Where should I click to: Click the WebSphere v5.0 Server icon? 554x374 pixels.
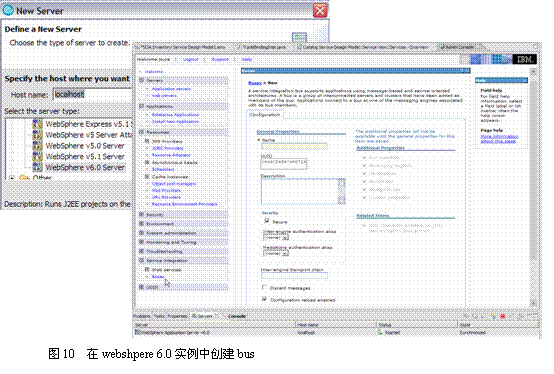[x=37, y=146]
